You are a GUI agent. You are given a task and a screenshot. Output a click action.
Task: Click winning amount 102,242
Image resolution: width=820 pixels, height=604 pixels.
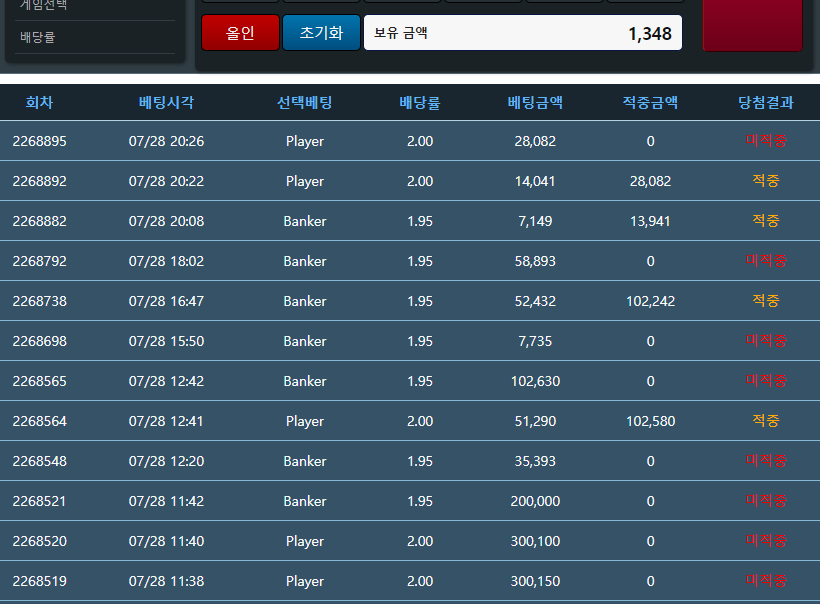coord(651,301)
